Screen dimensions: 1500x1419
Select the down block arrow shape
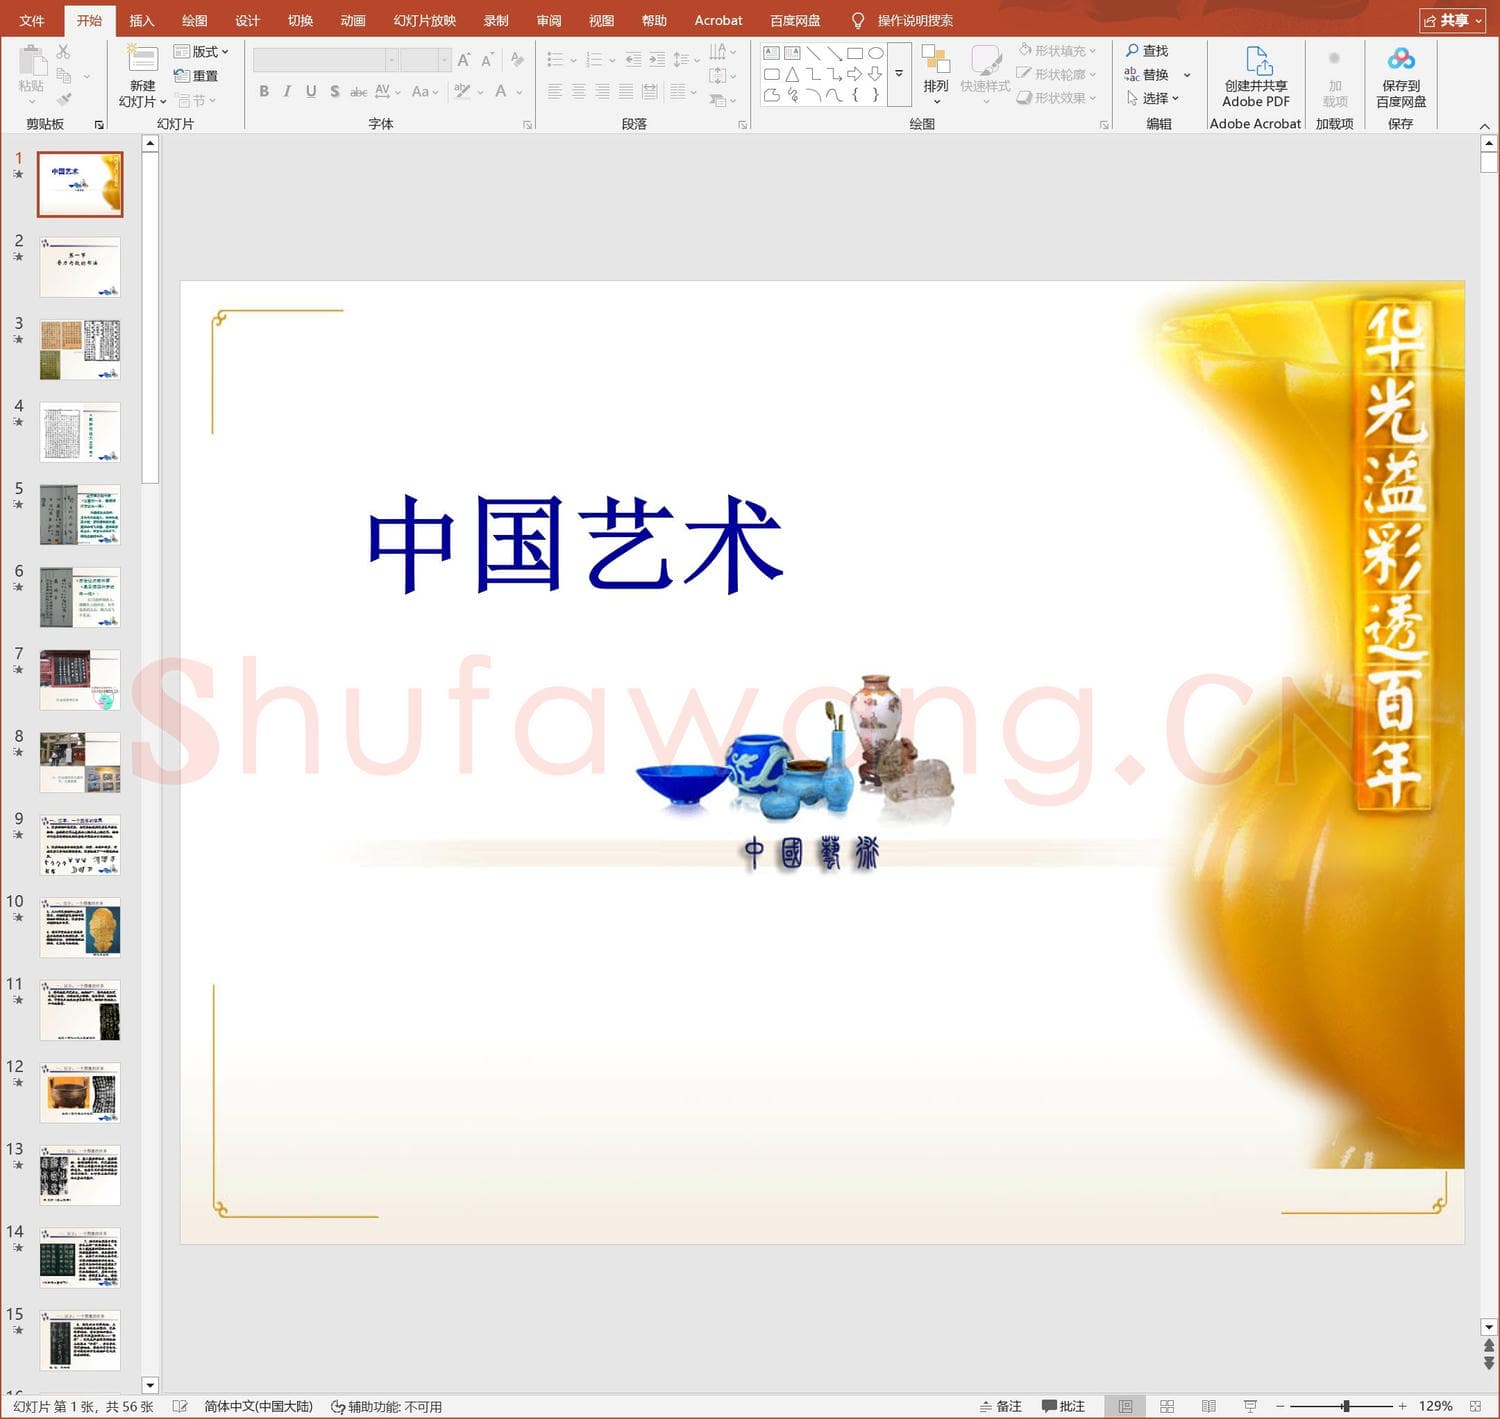(x=876, y=74)
